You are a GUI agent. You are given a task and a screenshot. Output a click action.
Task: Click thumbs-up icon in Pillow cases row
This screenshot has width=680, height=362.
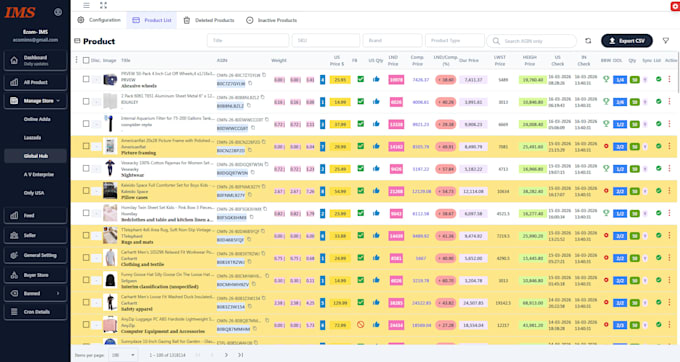pyautogui.click(x=376, y=191)
